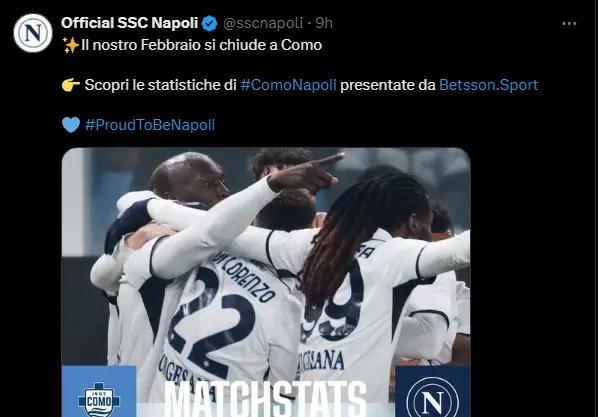Open the match photo of celebrating players
Screen dimensions: 598x417
tap(266, 282)
